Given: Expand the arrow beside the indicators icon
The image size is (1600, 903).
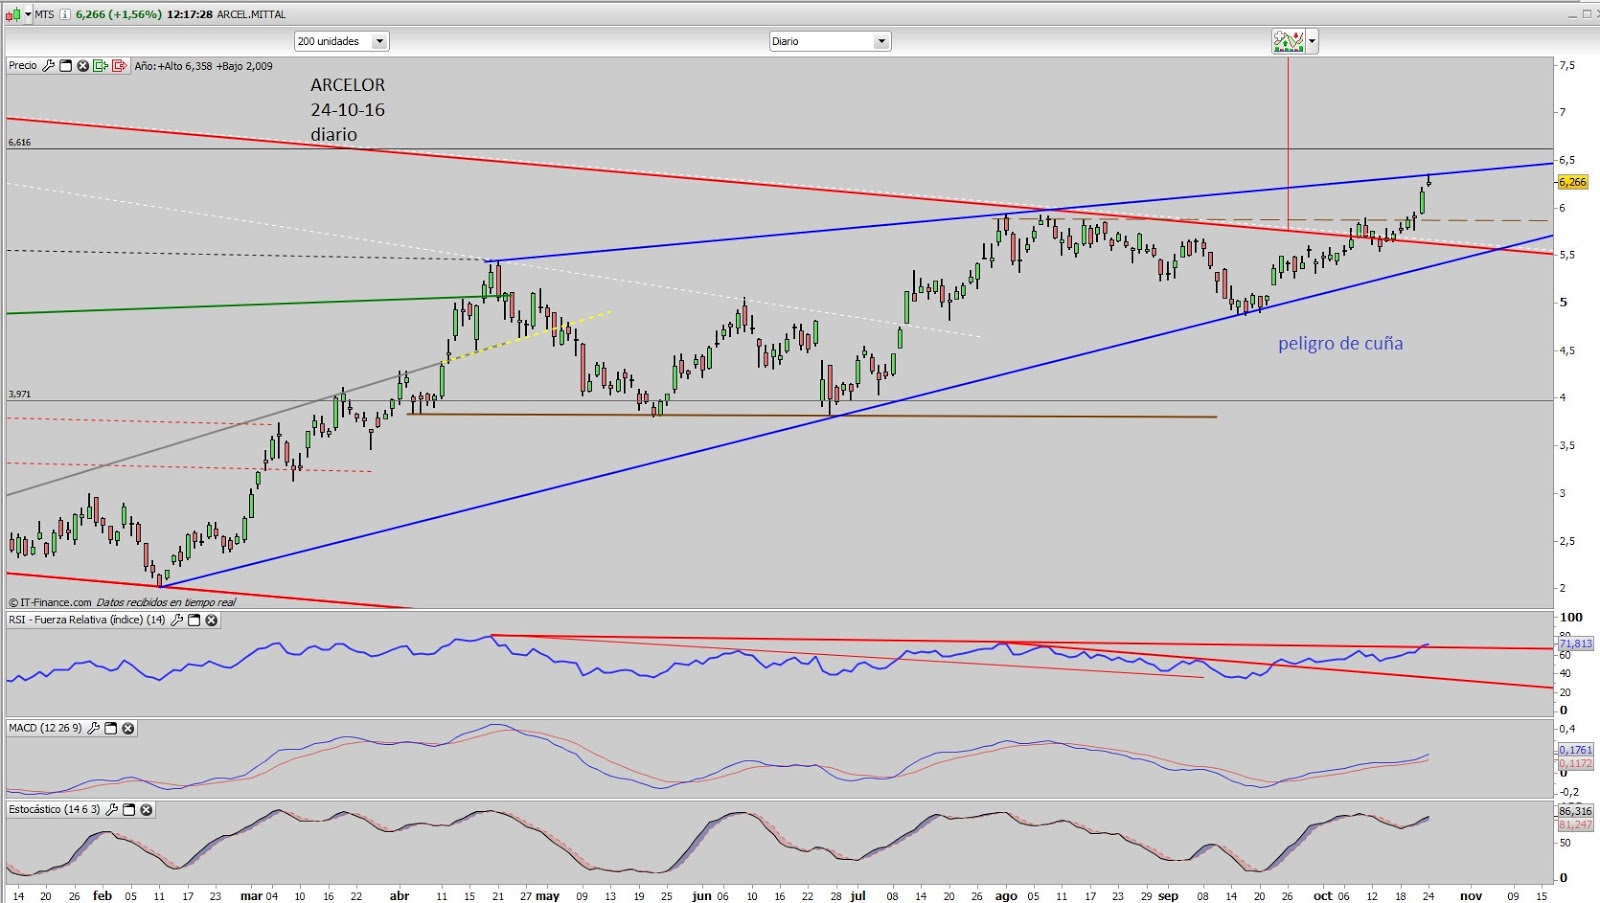Looking at the screenshot, I should [1312, 41].
